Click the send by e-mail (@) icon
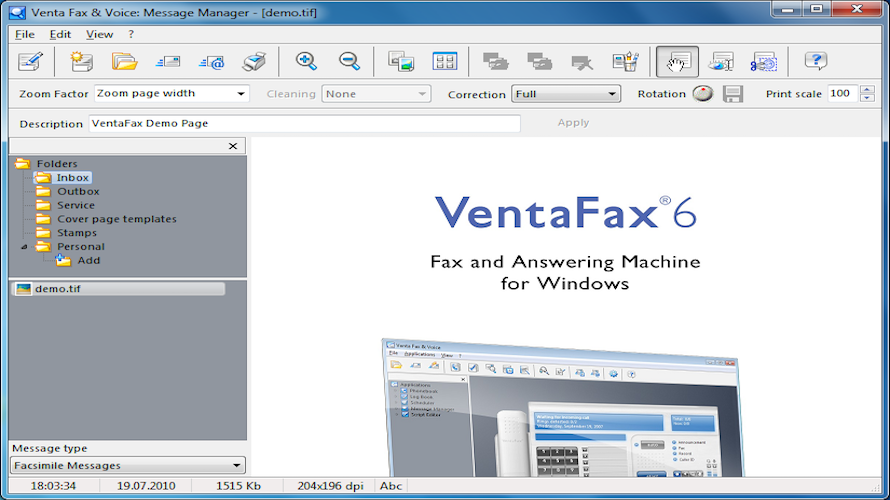 211,61
